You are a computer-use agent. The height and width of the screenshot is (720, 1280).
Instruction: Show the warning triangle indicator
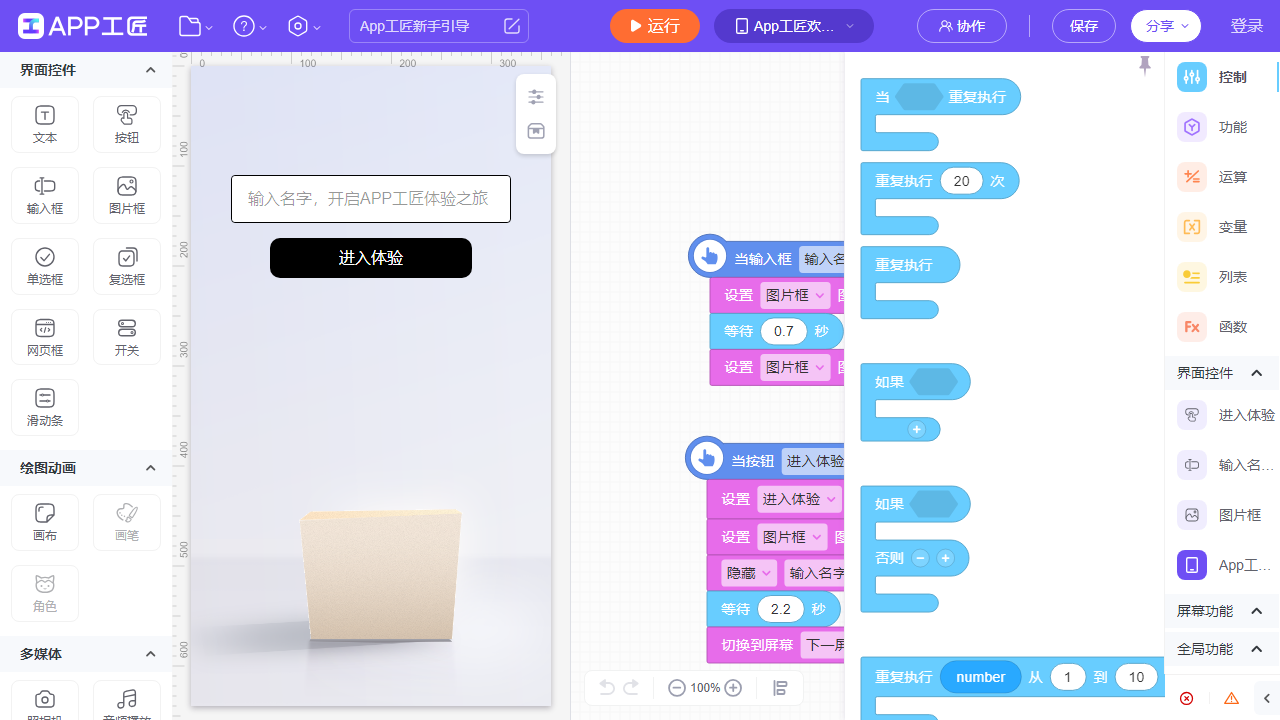point(1231,698)
